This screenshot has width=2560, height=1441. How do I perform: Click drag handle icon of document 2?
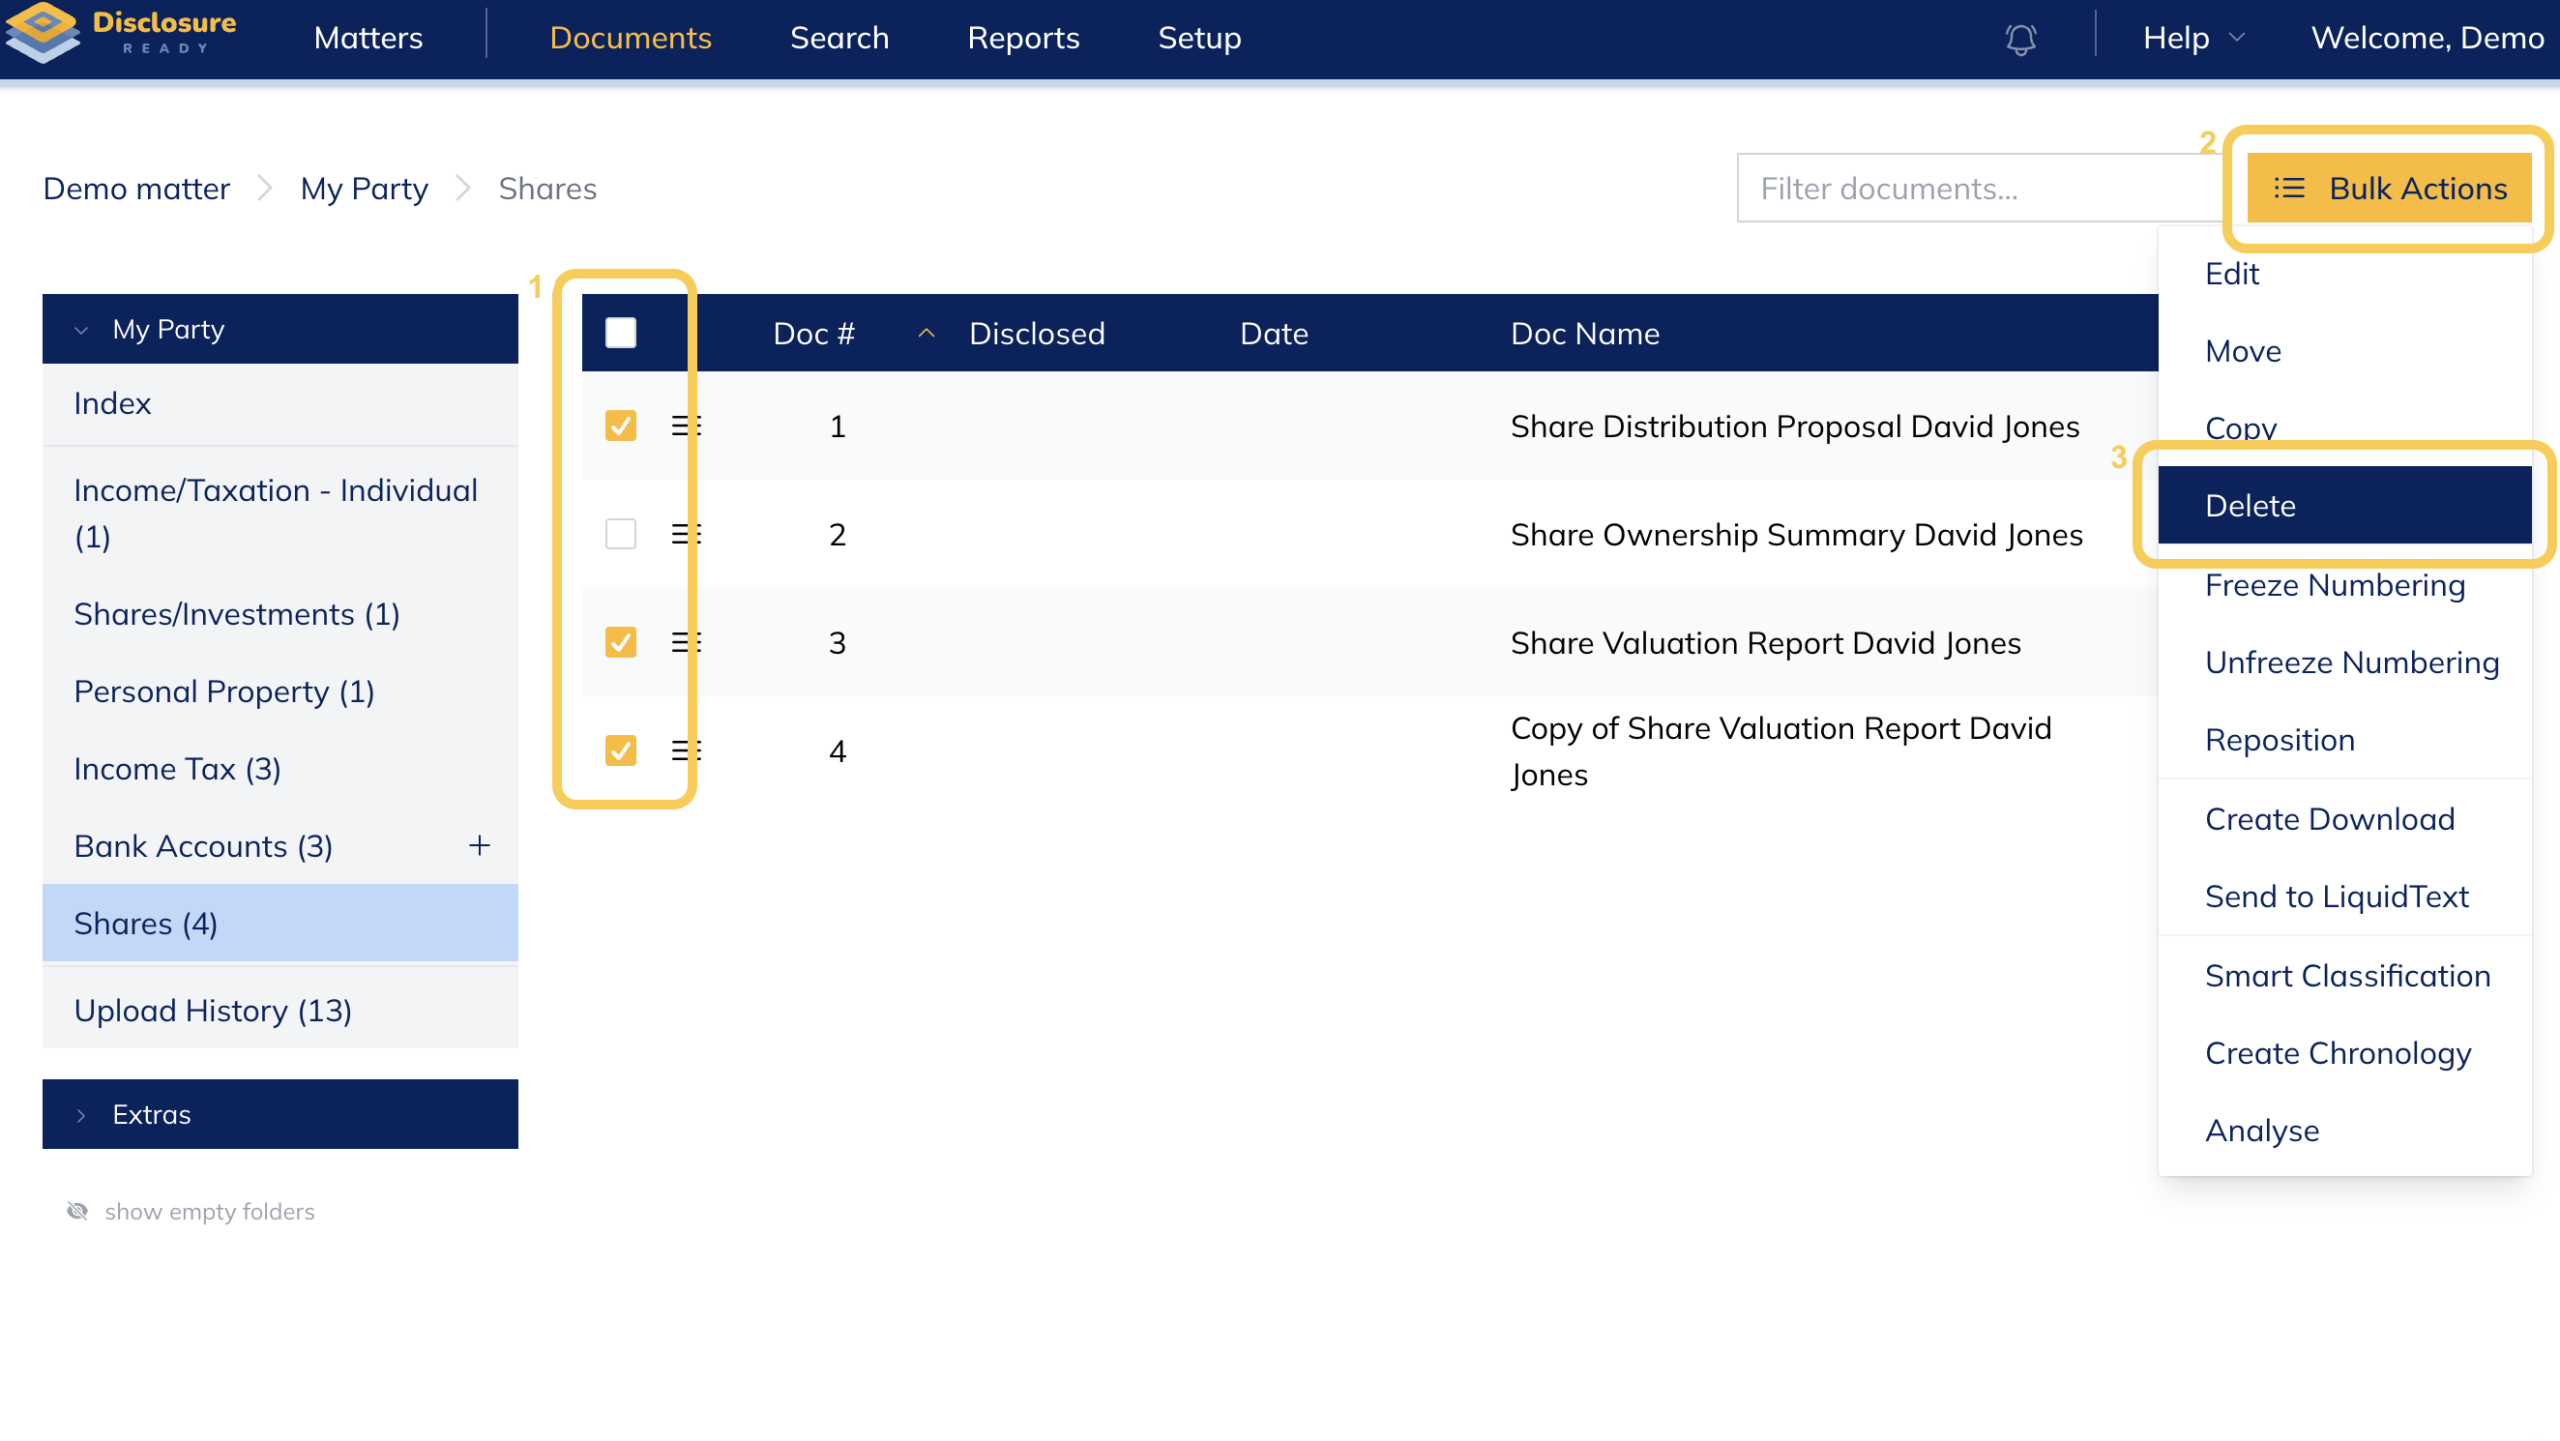[686, 535]
